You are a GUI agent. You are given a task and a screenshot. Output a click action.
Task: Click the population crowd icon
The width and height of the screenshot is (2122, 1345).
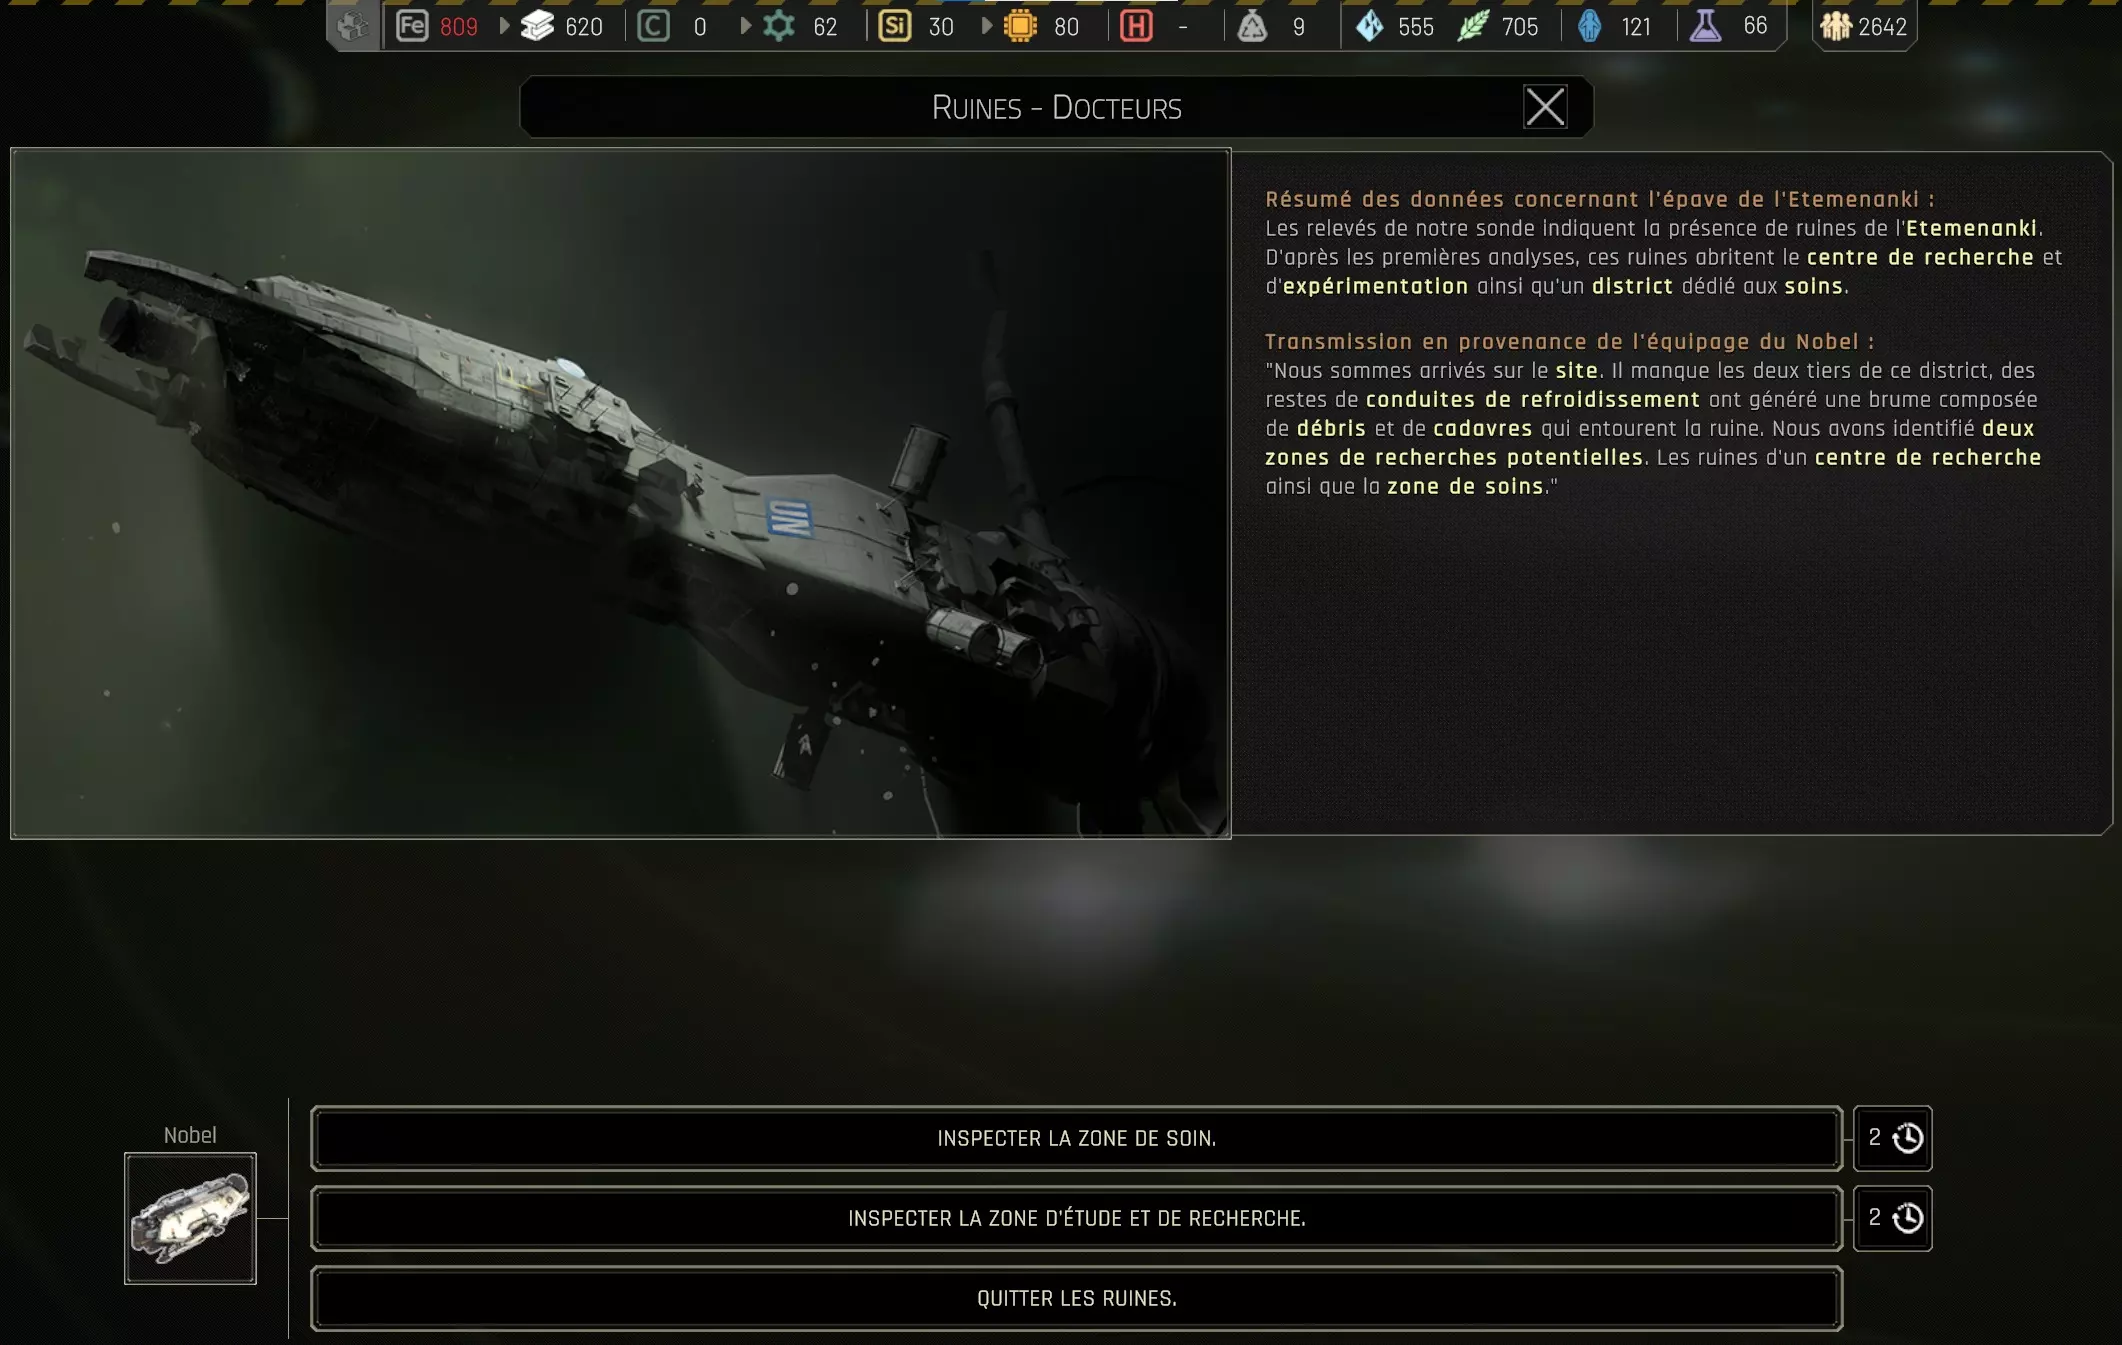tap(1835, 26)
